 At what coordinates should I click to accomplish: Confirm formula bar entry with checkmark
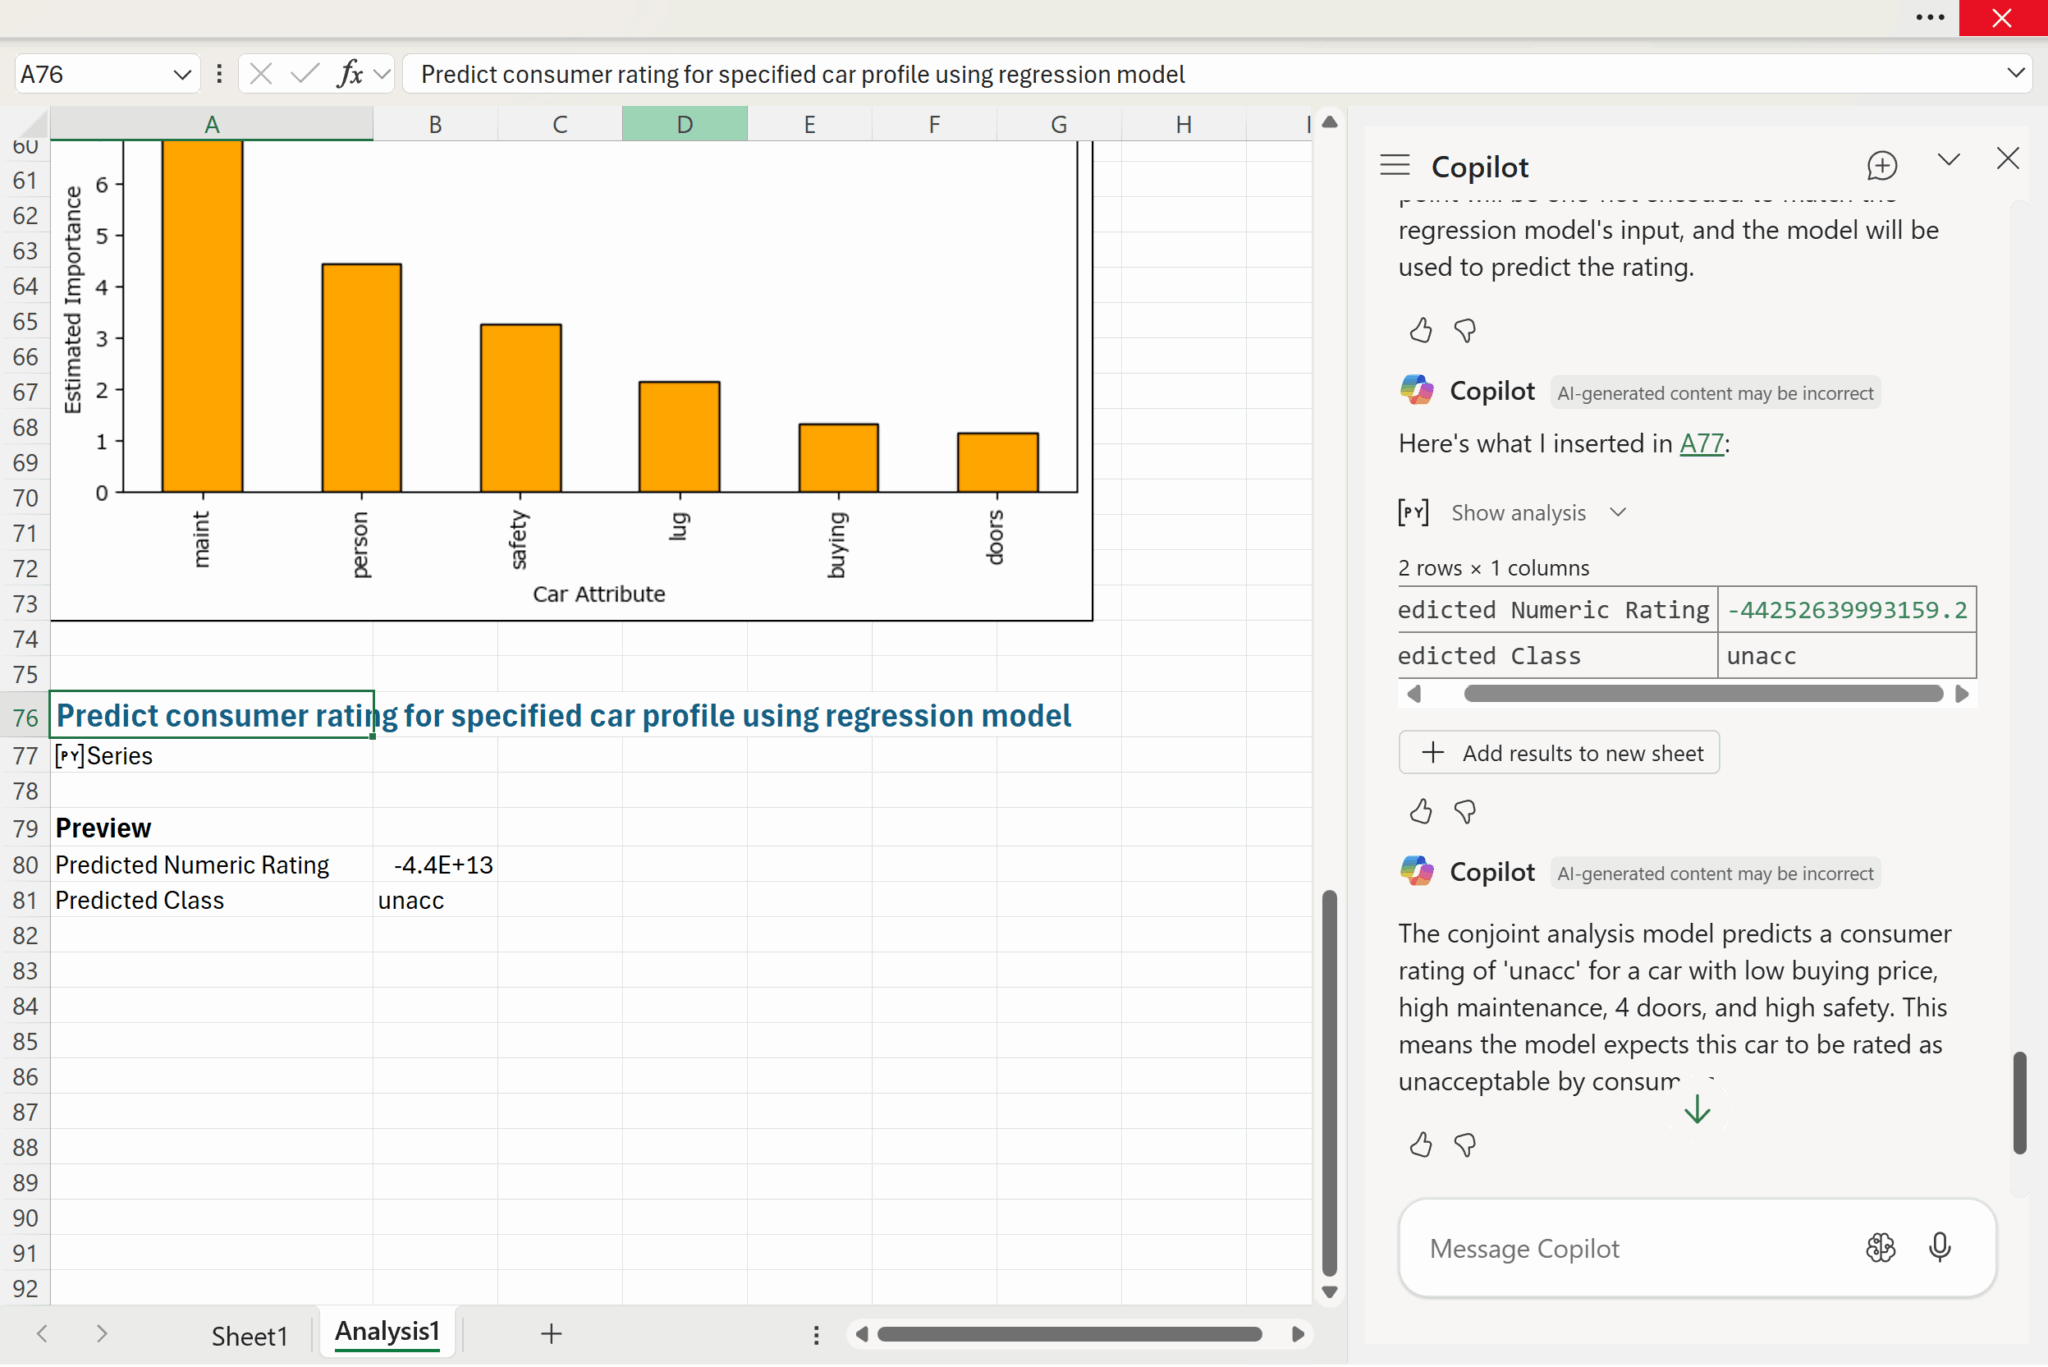coord(305,74)
